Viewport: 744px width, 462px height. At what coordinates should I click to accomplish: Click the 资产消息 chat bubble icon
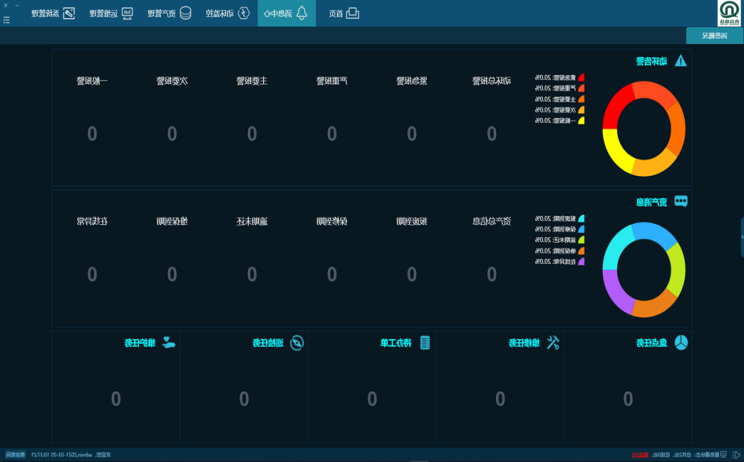[x=680, y=201]
